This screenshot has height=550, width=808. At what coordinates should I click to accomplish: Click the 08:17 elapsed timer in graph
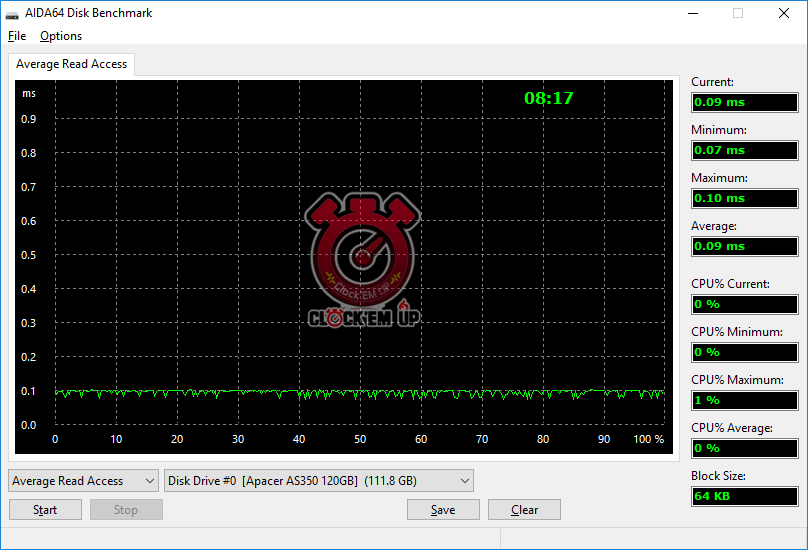point(549,98)
